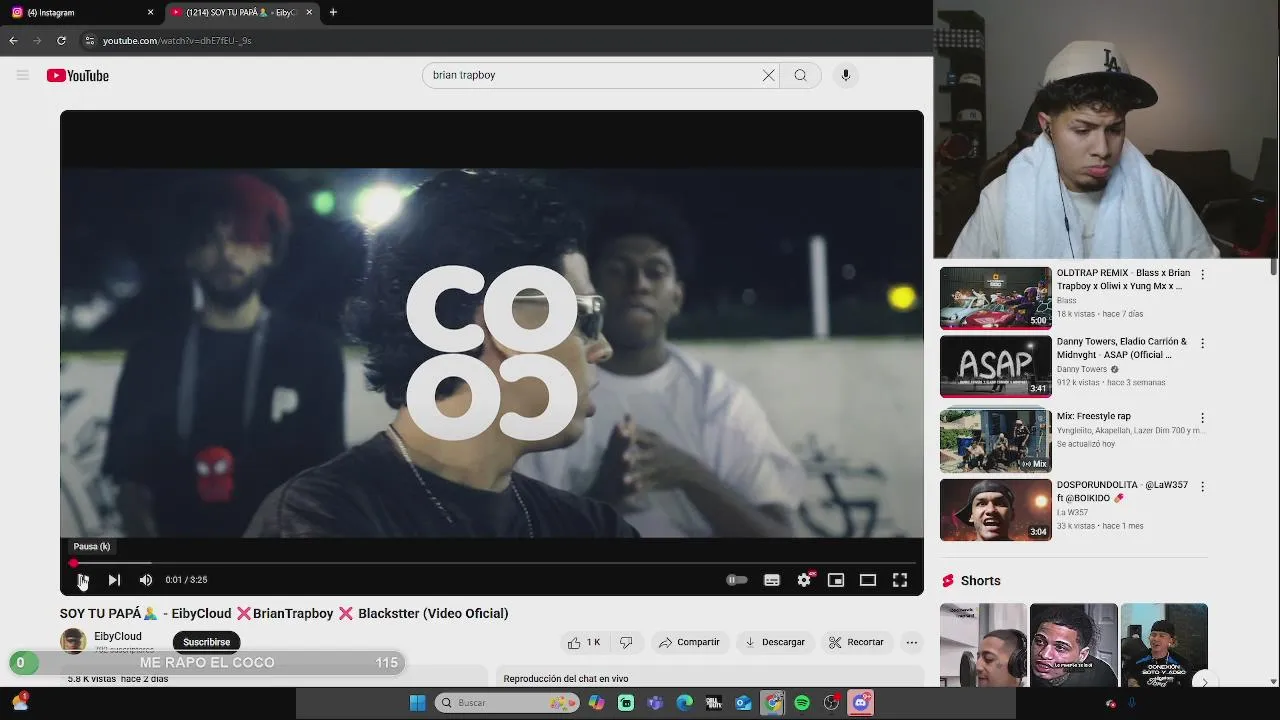Screen dimensions: 1280x720
Task: Go back in browser history
Action: pyautogui.click(x=13, y=40)
